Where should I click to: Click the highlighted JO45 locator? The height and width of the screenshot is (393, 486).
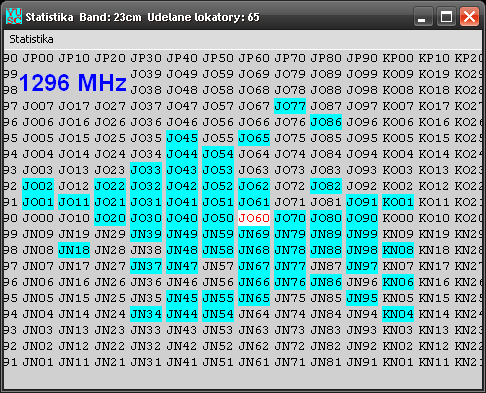coord(182,138)
